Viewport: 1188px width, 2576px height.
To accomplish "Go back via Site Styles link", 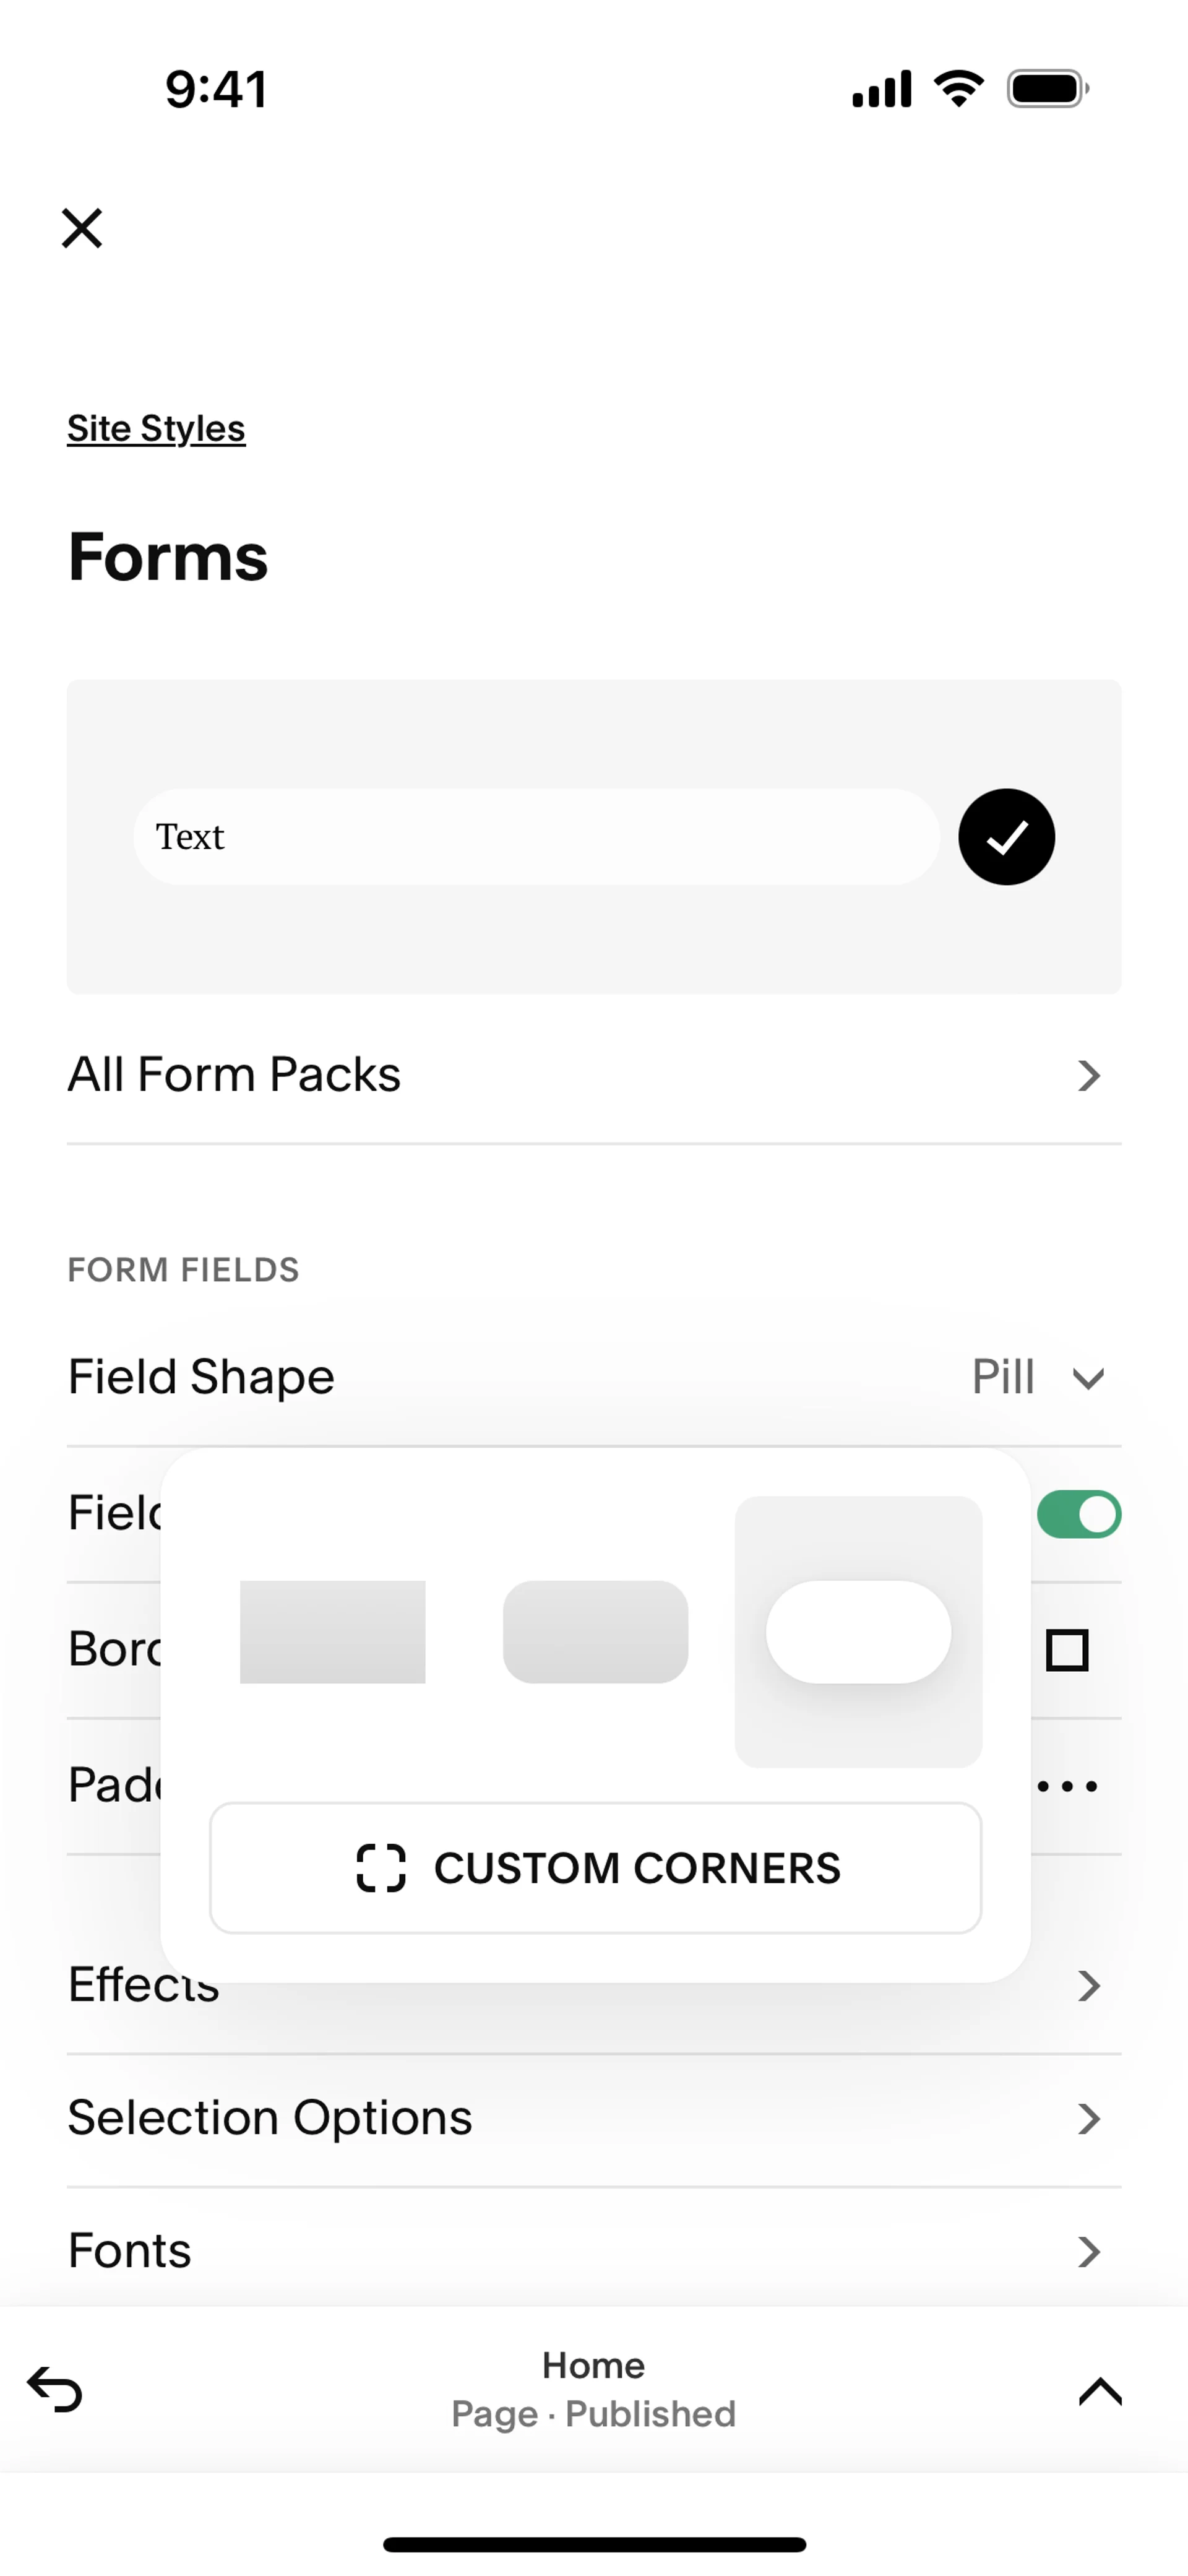I will (x=156, y=429).
